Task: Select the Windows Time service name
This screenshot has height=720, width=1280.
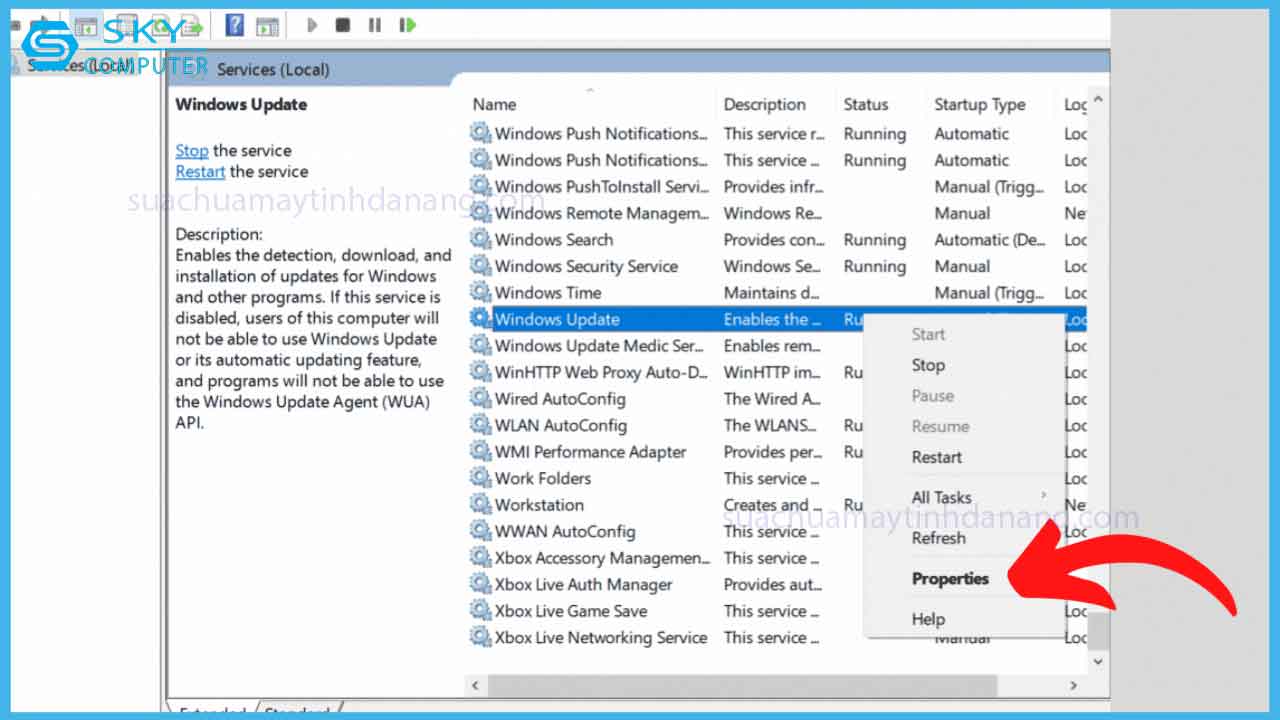Action: point(548,292)
